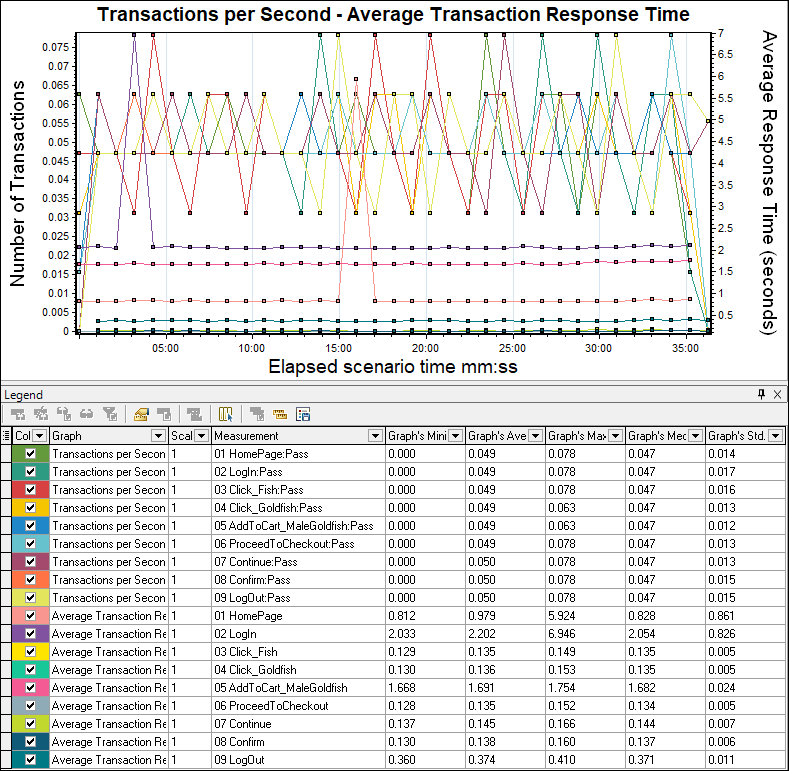Click the Graph's Std. column header
The width and height of the screenshot is (789, 771).
[x=737, y=436]
